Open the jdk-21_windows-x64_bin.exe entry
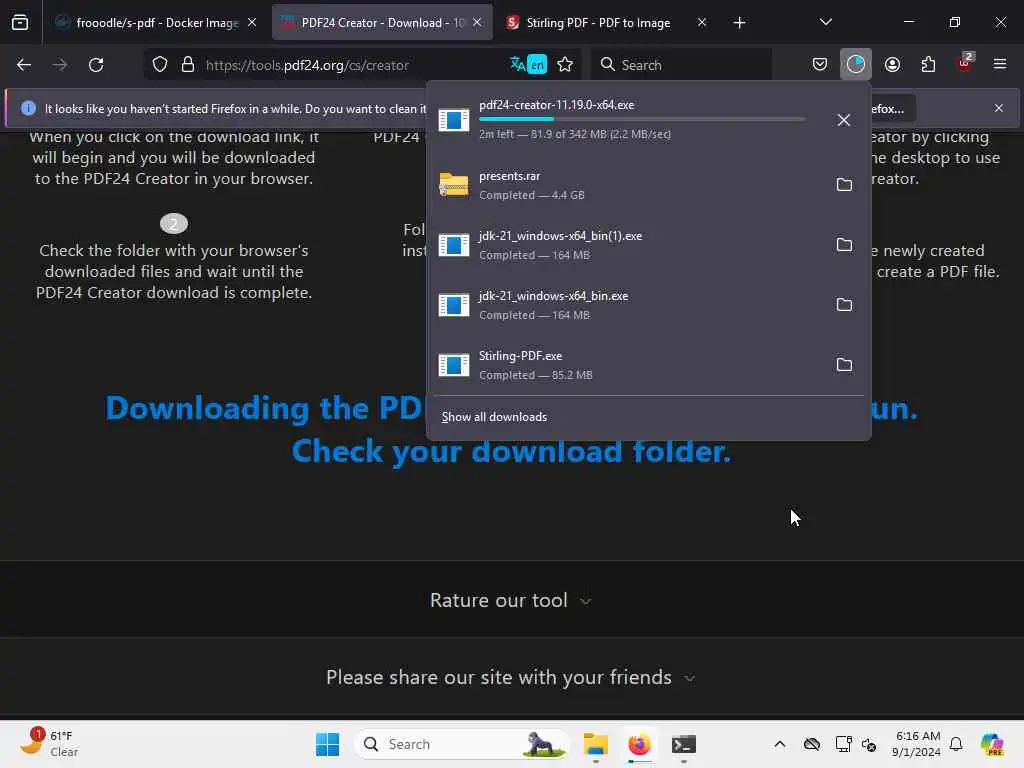This screenshot has width=1024, height=768. point(627,305)
